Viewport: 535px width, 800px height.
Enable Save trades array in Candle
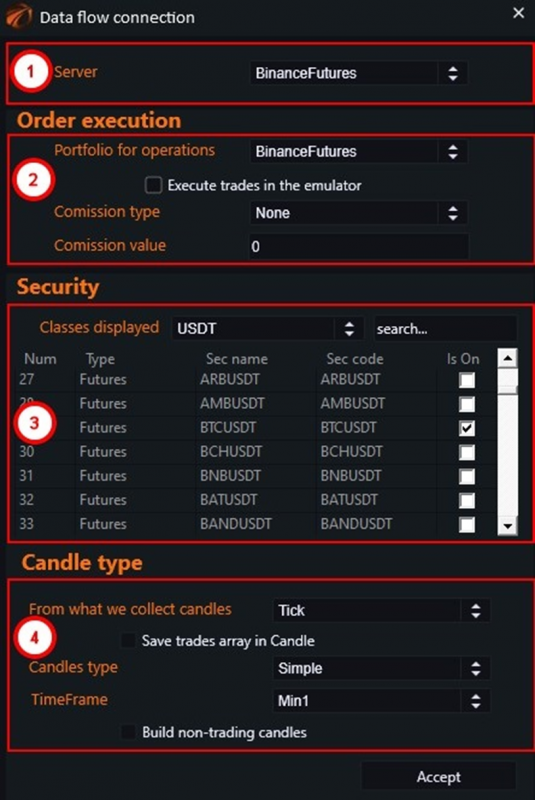pos(129,640)
